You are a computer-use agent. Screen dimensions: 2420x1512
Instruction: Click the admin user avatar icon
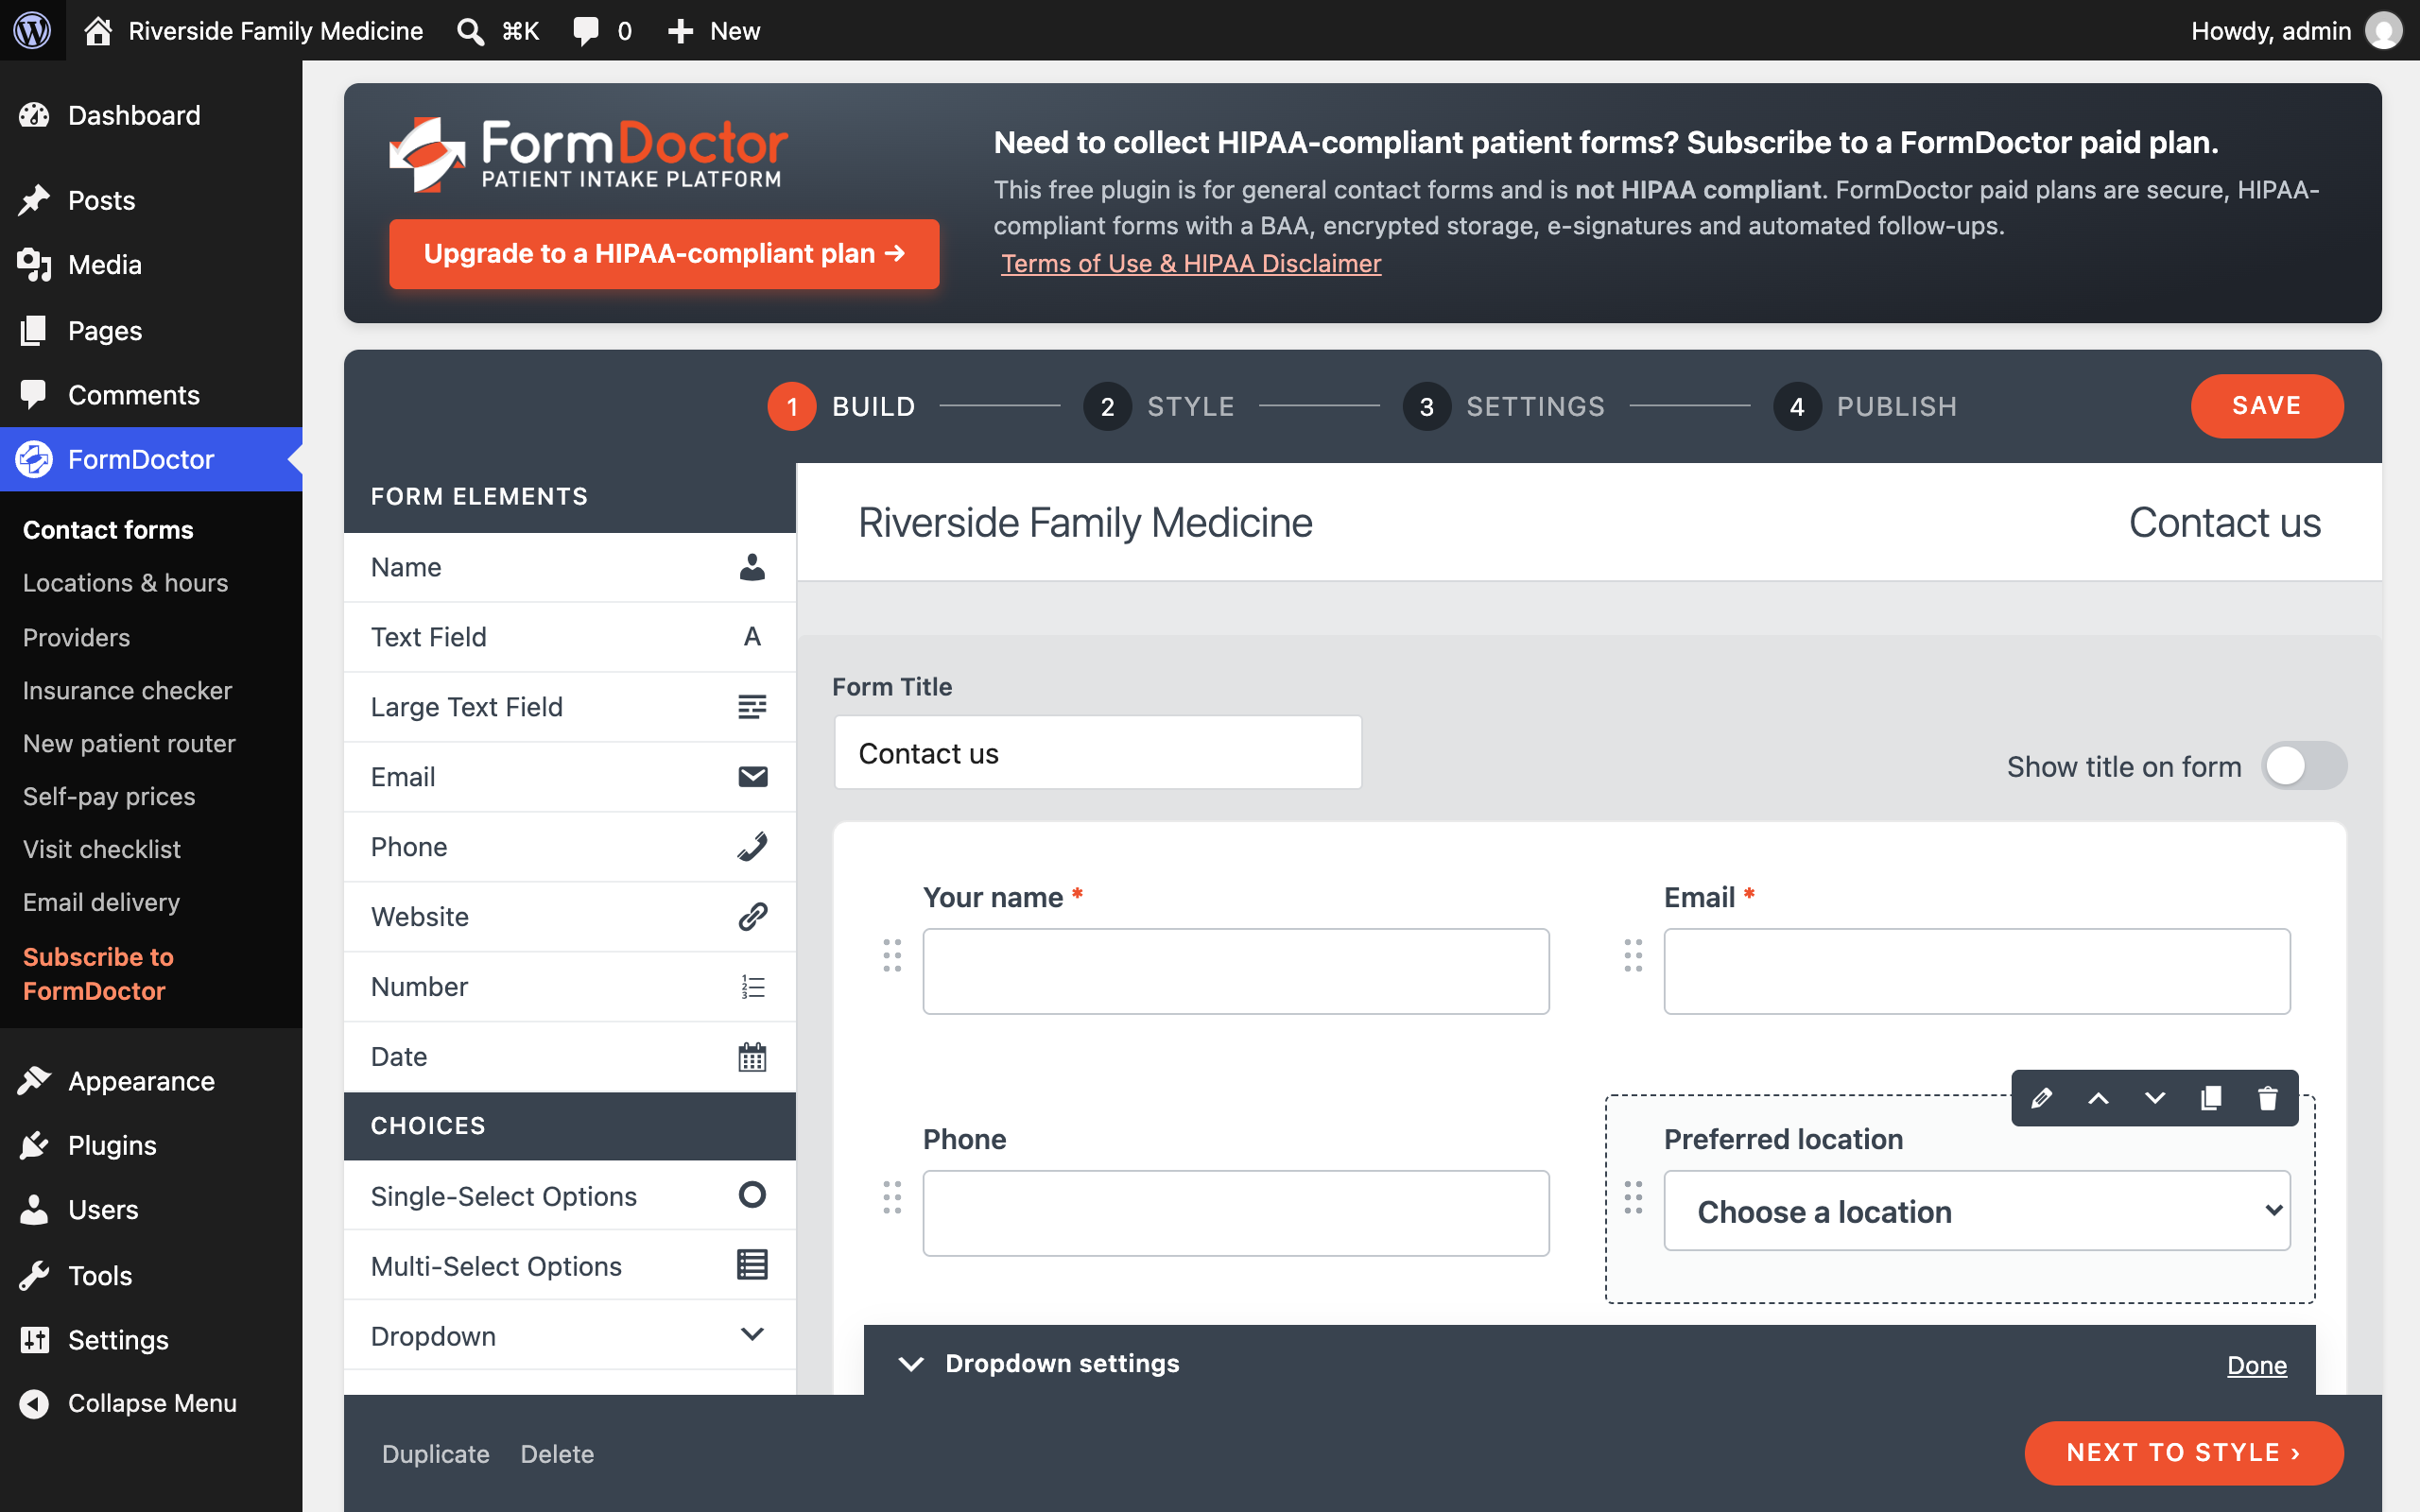2384,31
